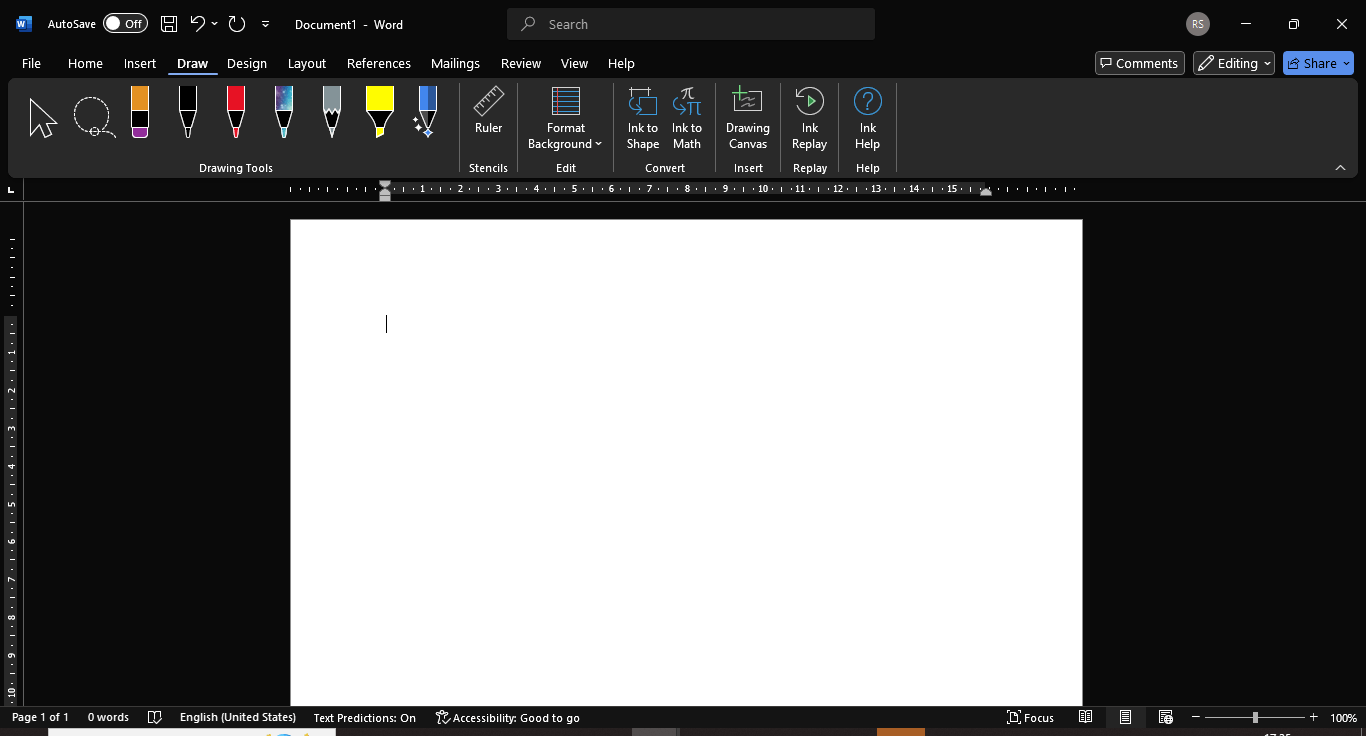This screenshot has width=1366, height=736.
Task: Insert a Drawing Canvas
Action: coord(748,118)
